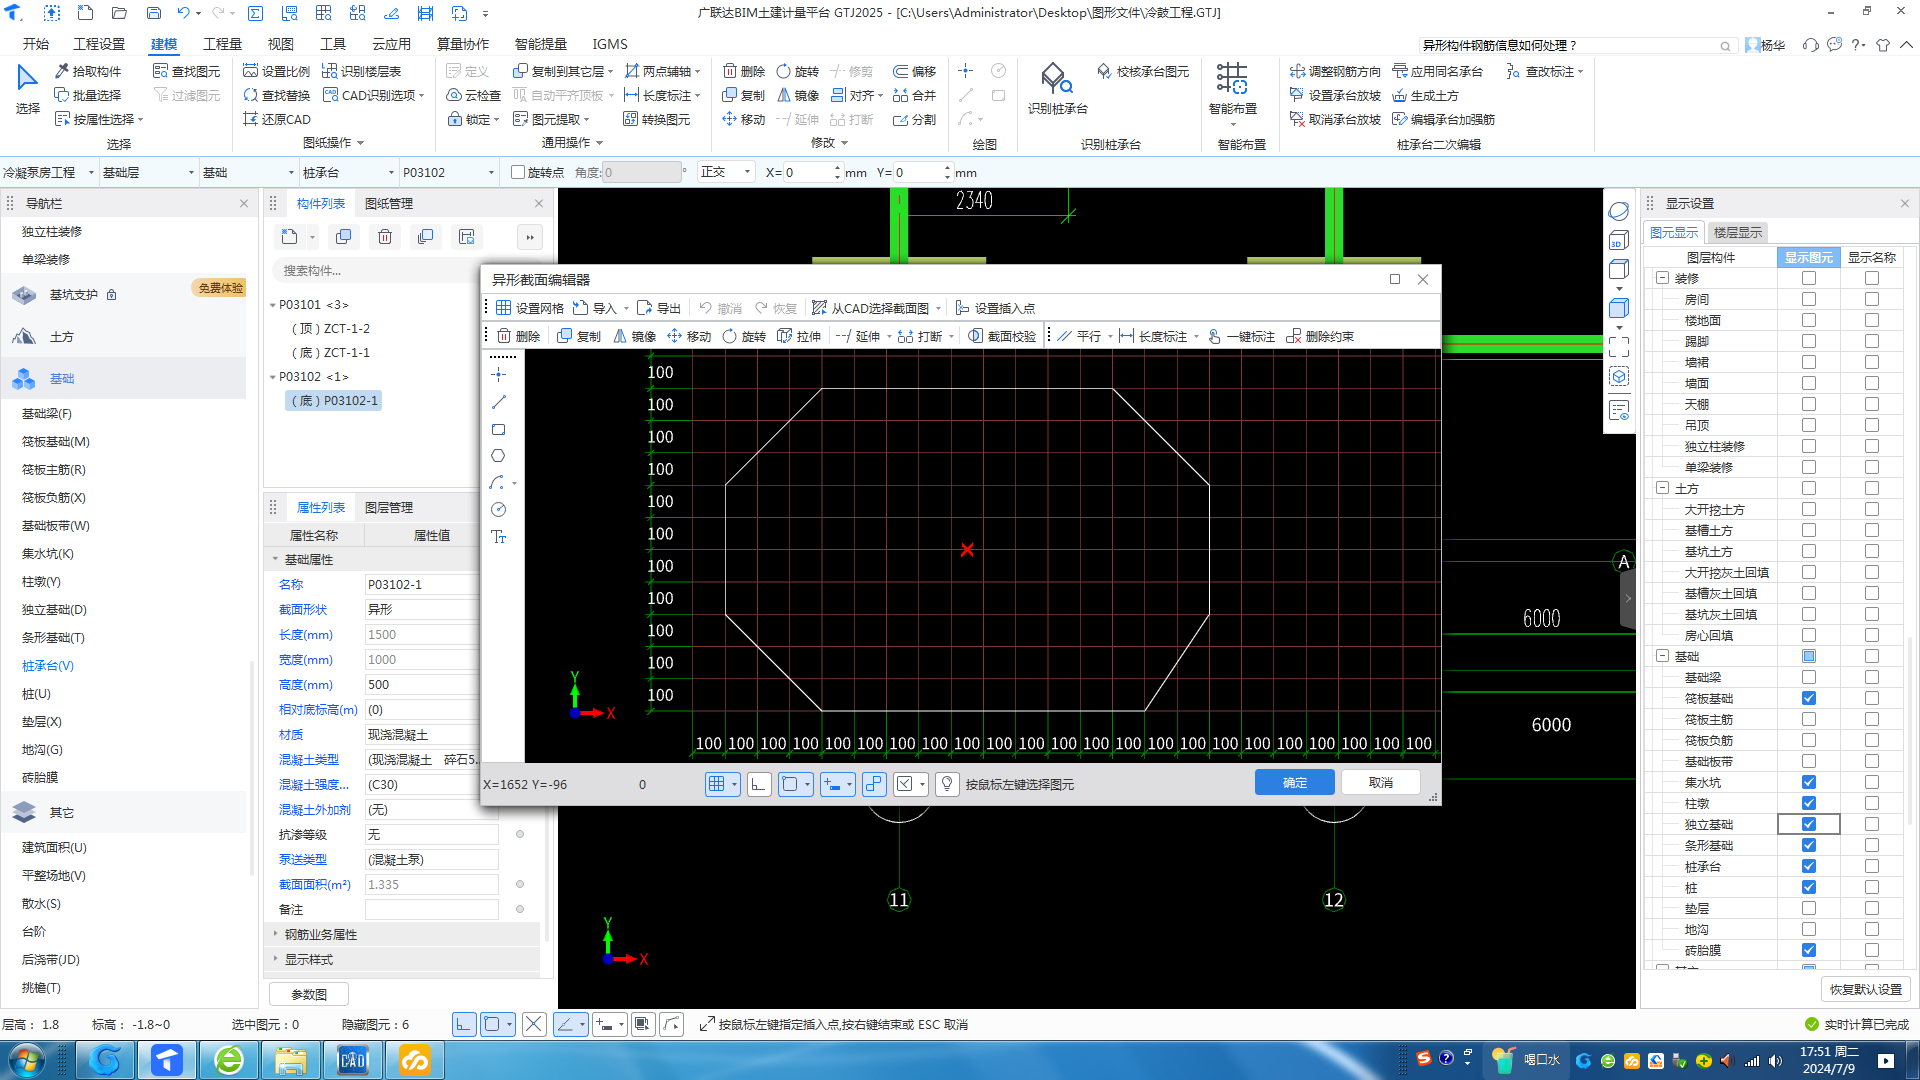Collapse P03101 tree node
1920x1080 pixels.
click(x=272, y=305)
